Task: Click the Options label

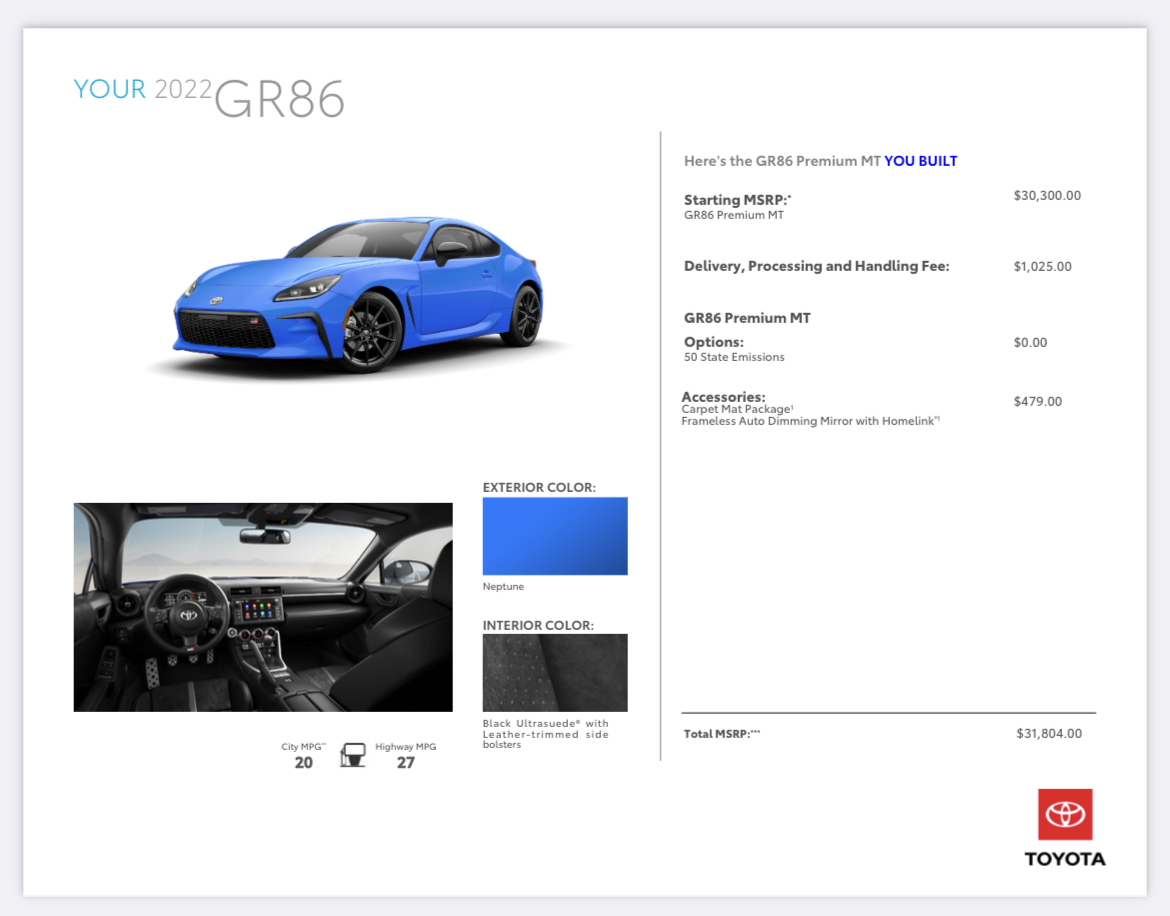Action: point(713,342)
